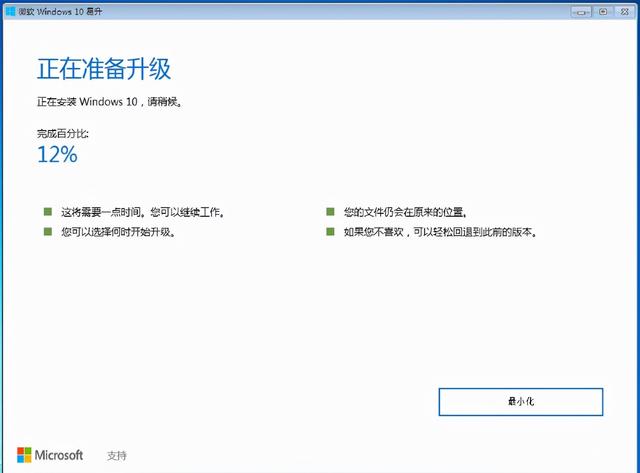
Task: Open the 支持 link
Action: (117, 455)
